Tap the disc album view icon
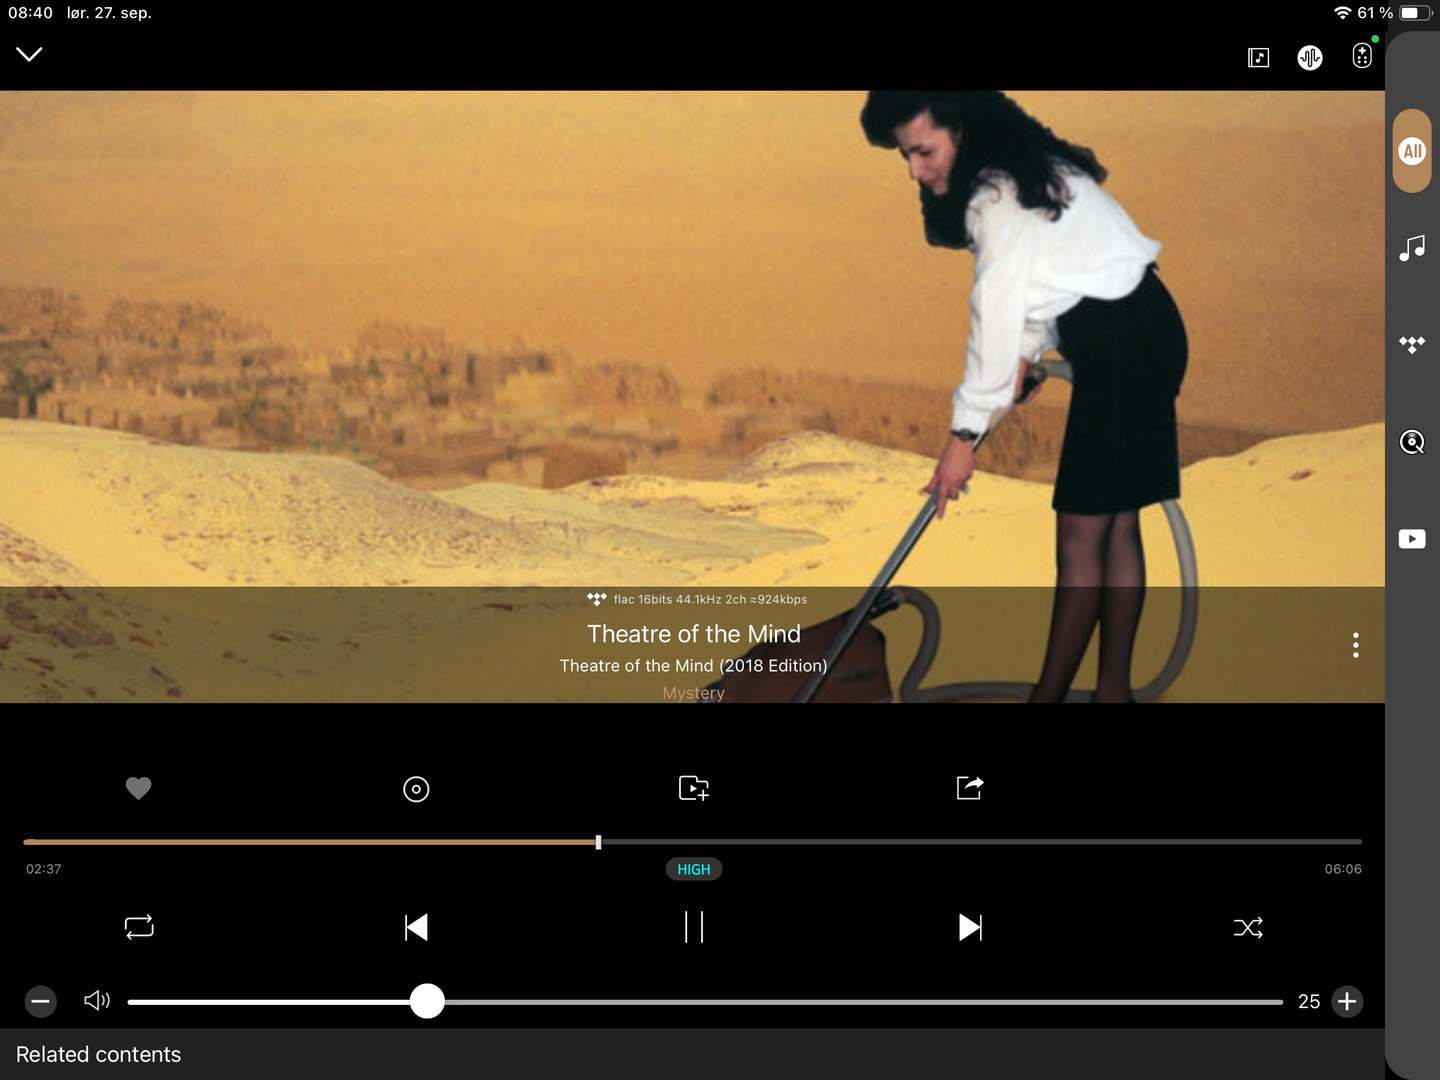Screen dimensions: 1440x1080 (x=416, y=789)
